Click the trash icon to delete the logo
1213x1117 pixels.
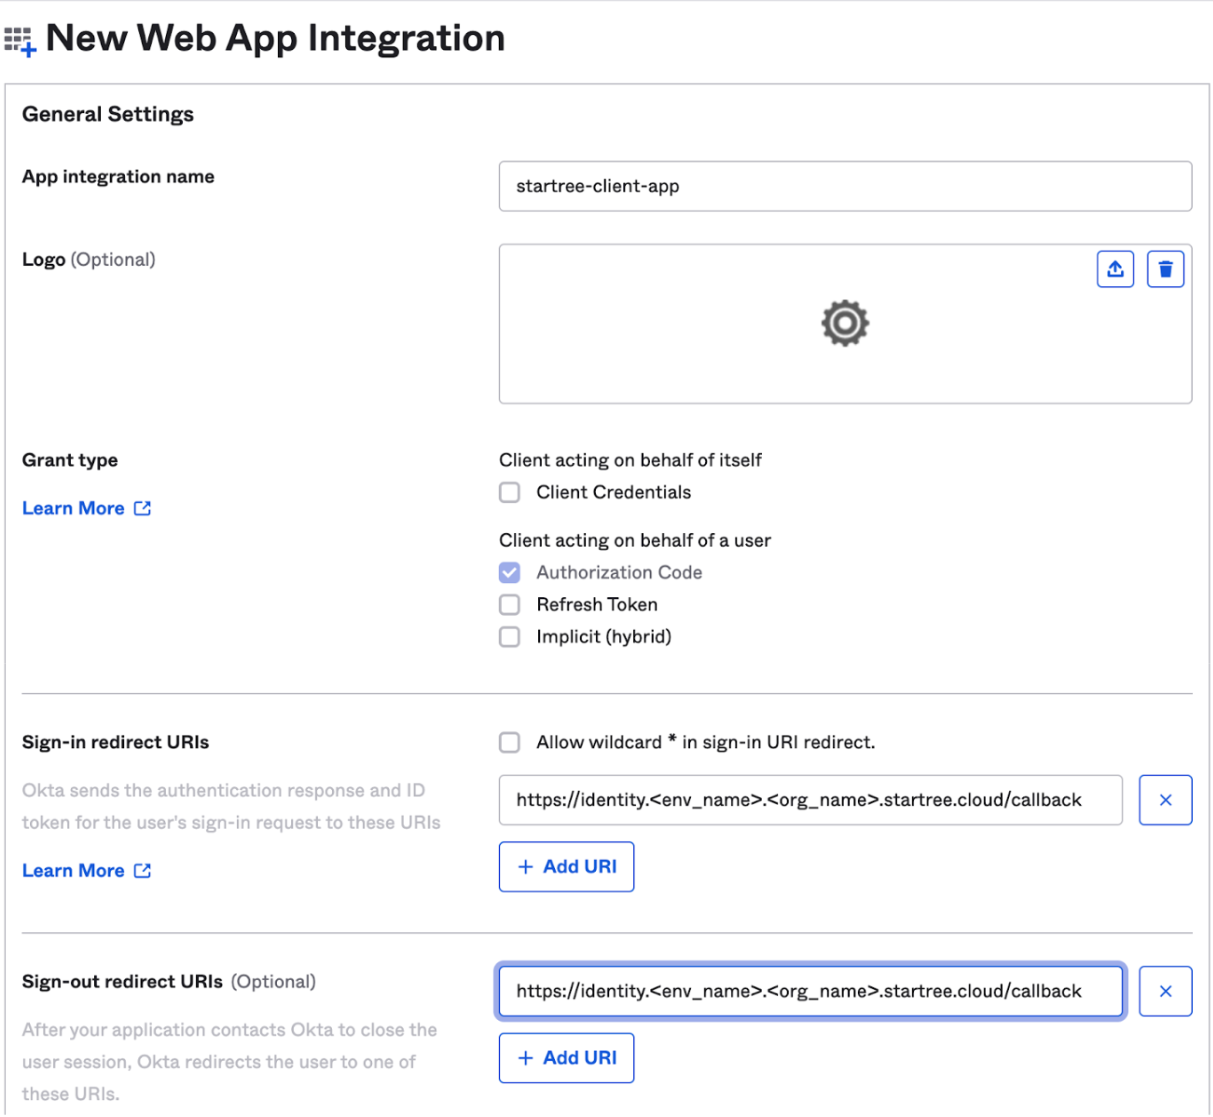[1164, 267]
